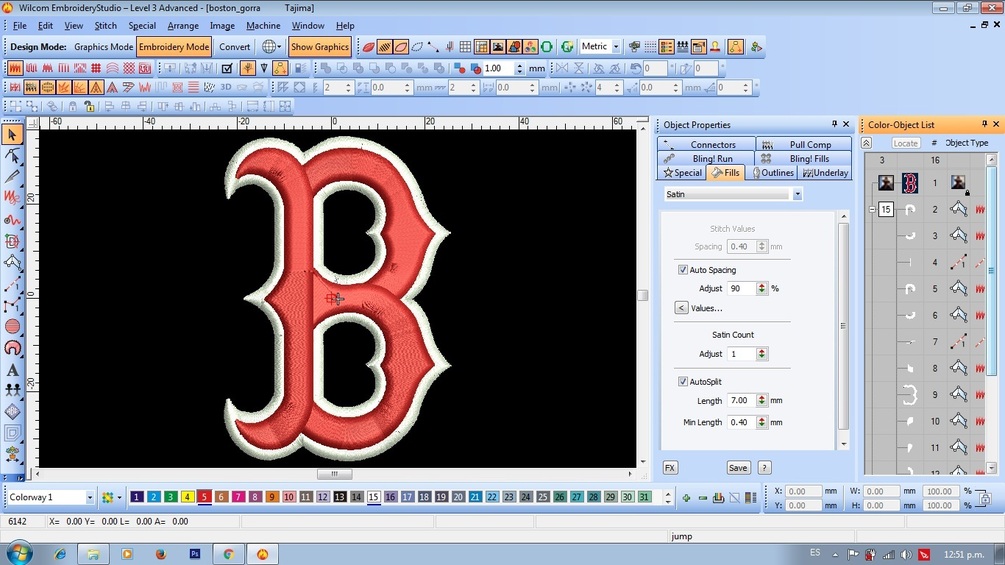This screenshot has height=565, width=1005.
Task: Click the yellow padlock unlock icon
Action: click(89, 106)
